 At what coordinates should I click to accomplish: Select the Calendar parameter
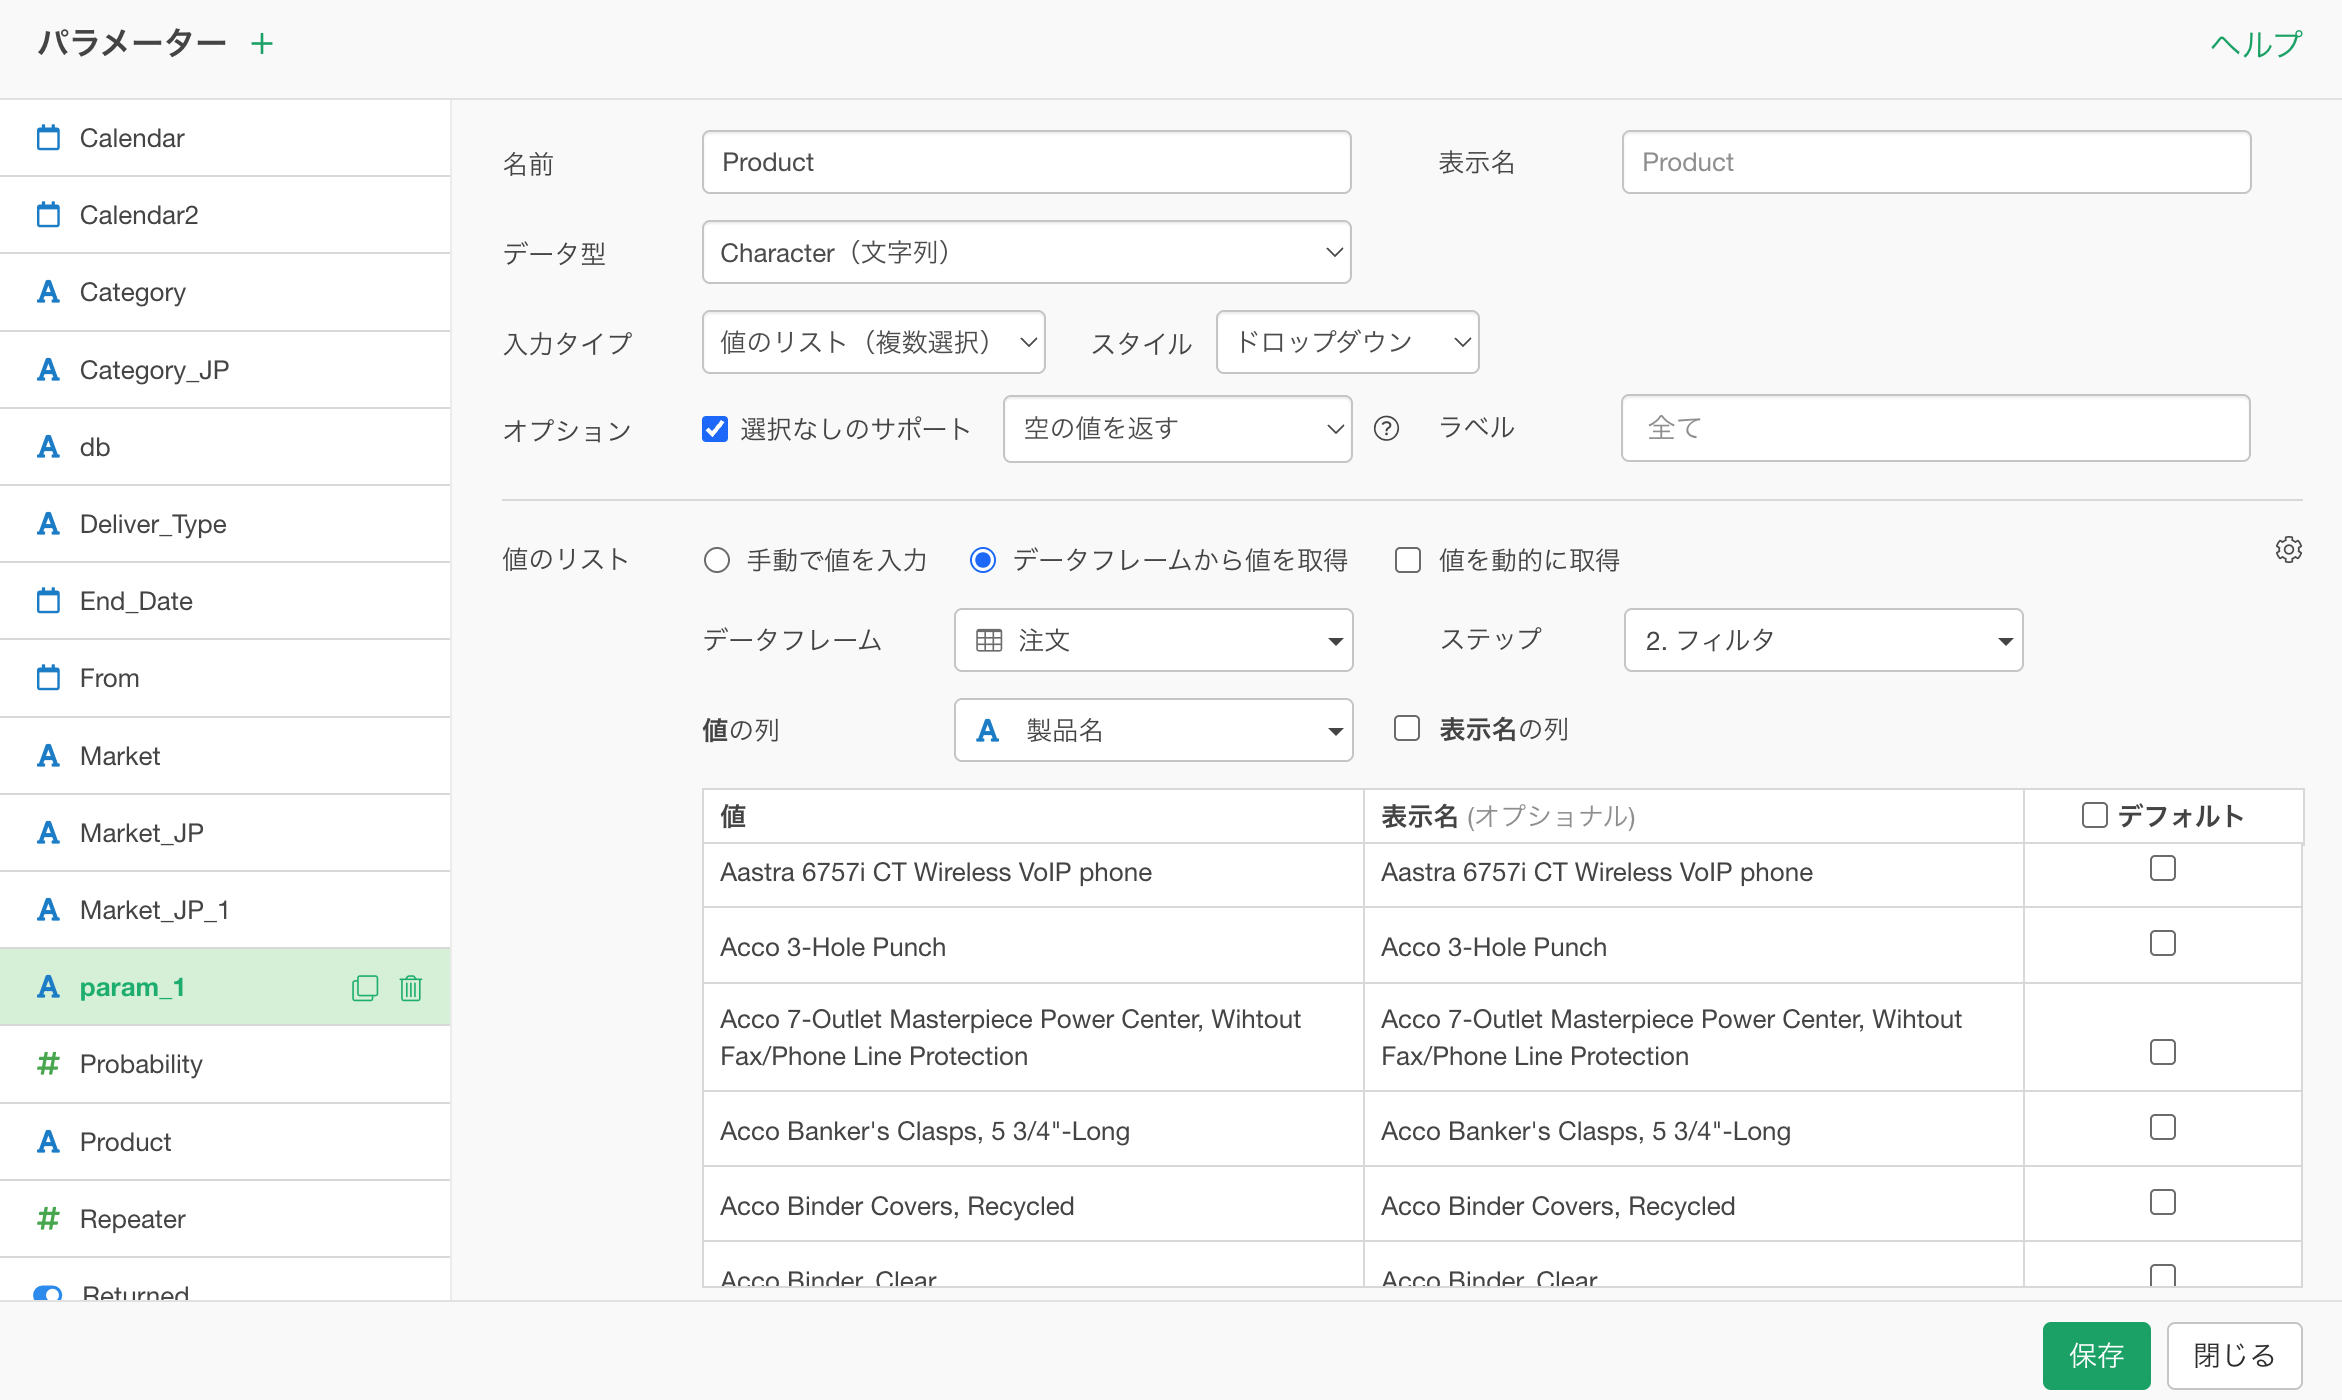225,138
